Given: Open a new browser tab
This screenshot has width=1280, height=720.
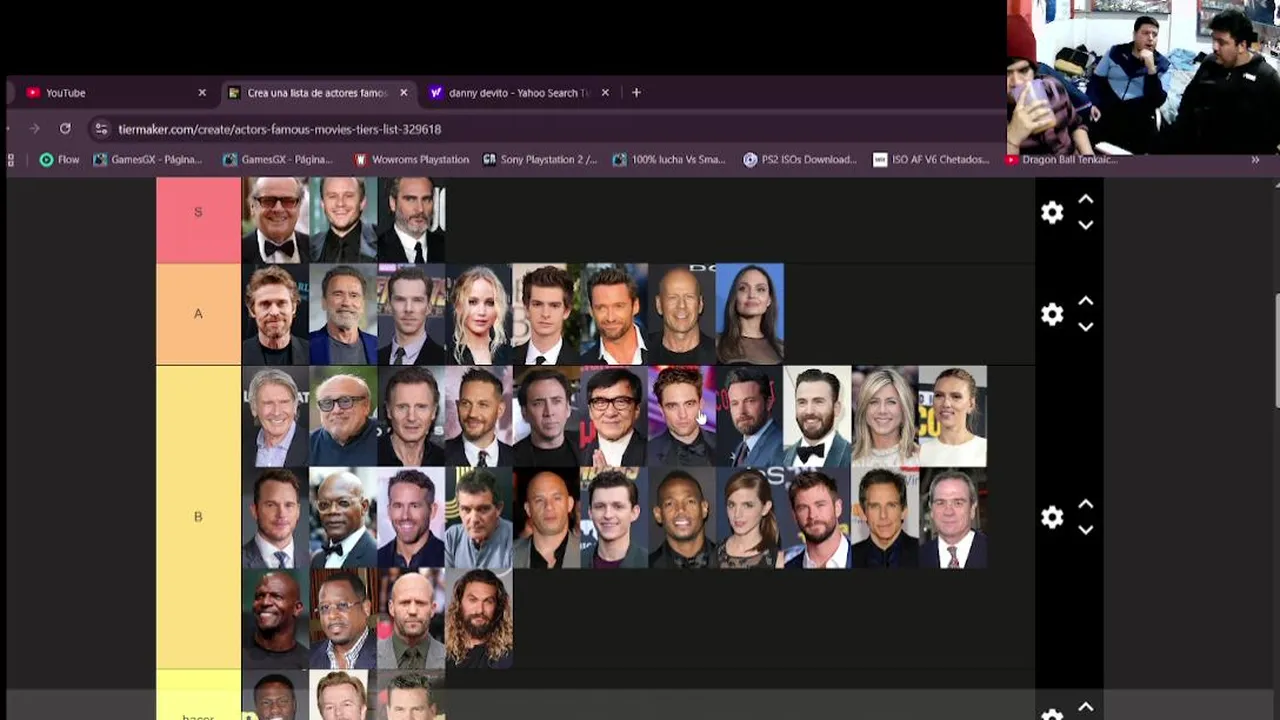Looking at the screenshot, I should click(636, 92).
